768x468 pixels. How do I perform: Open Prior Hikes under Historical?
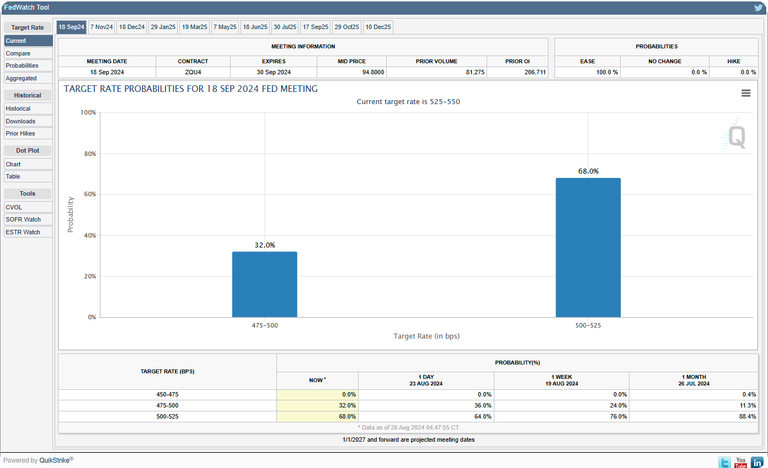pos(21,133)
